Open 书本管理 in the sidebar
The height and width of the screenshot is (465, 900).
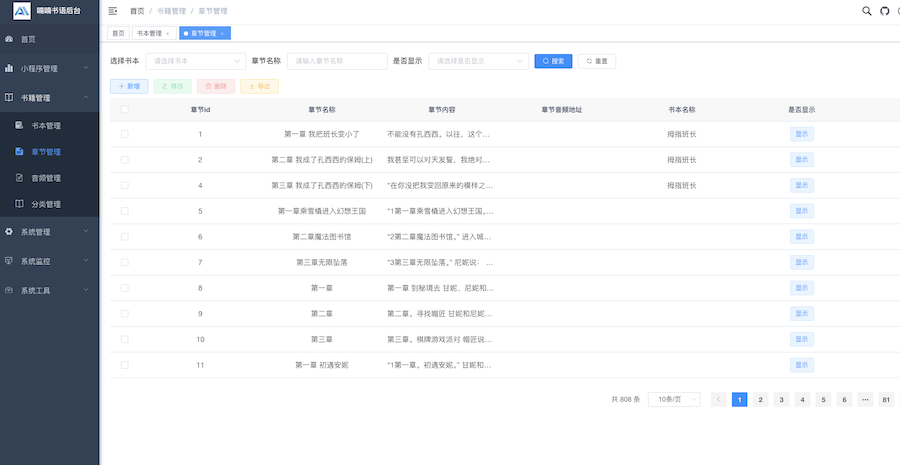coord(46,126)
